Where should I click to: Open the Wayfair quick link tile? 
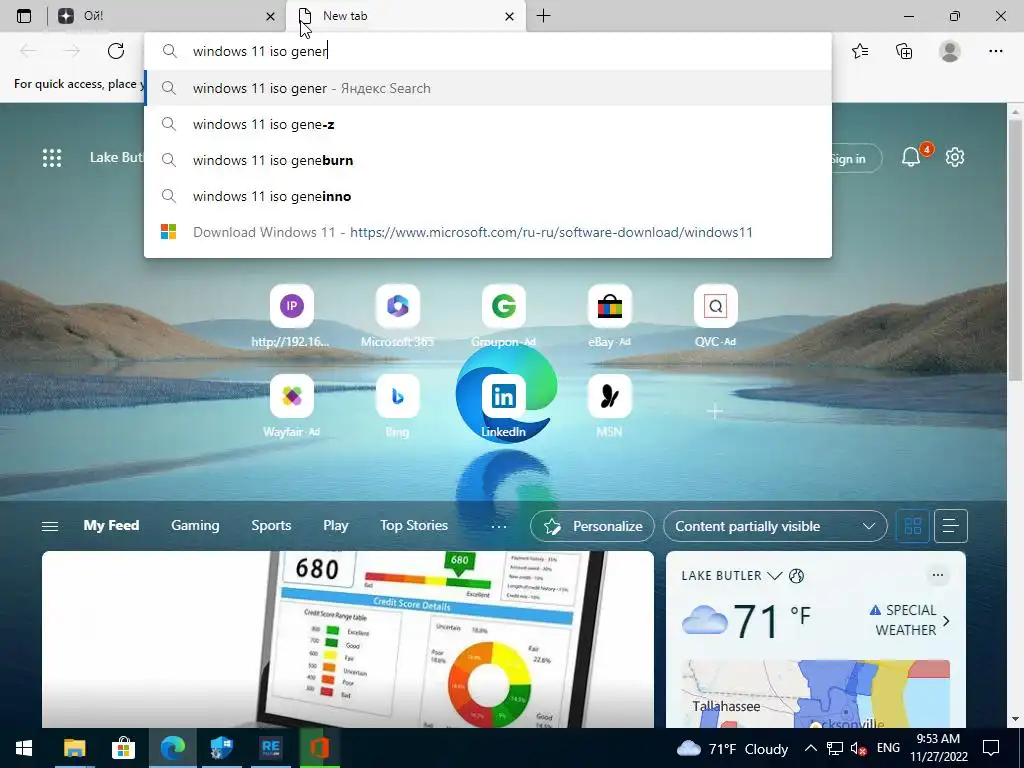point(291,406)
